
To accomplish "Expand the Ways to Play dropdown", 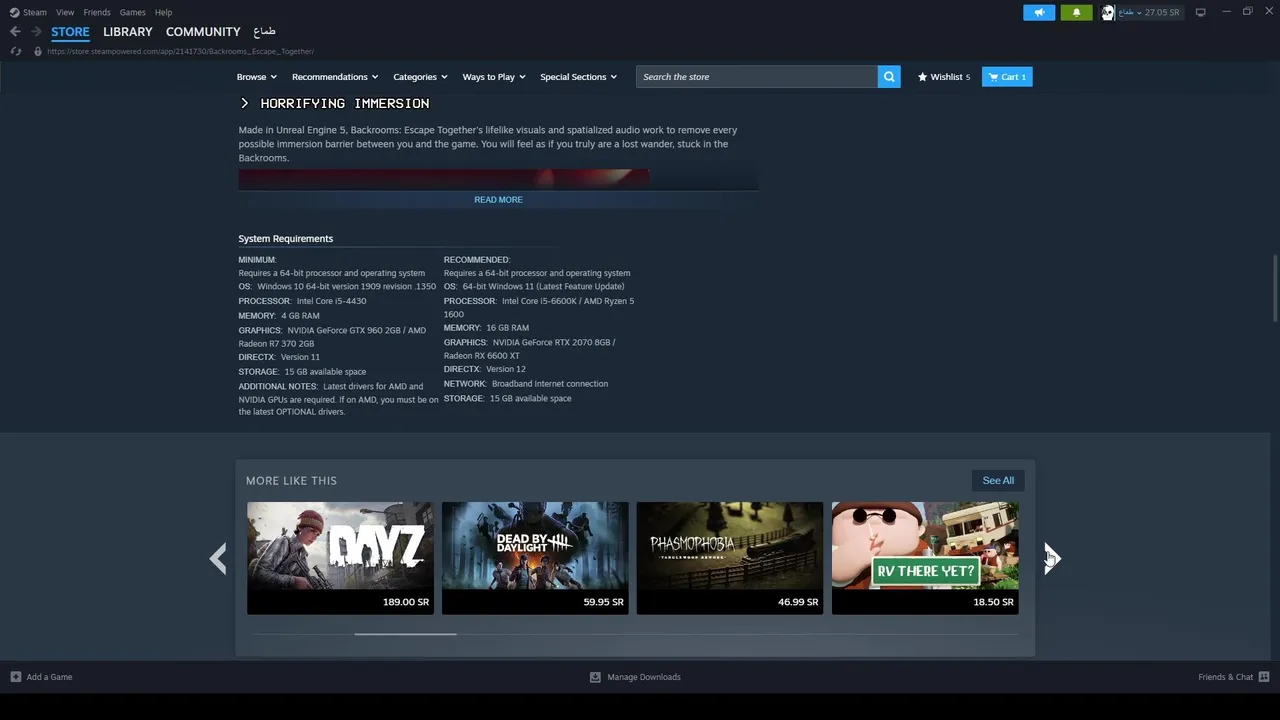I will (494, 77).
